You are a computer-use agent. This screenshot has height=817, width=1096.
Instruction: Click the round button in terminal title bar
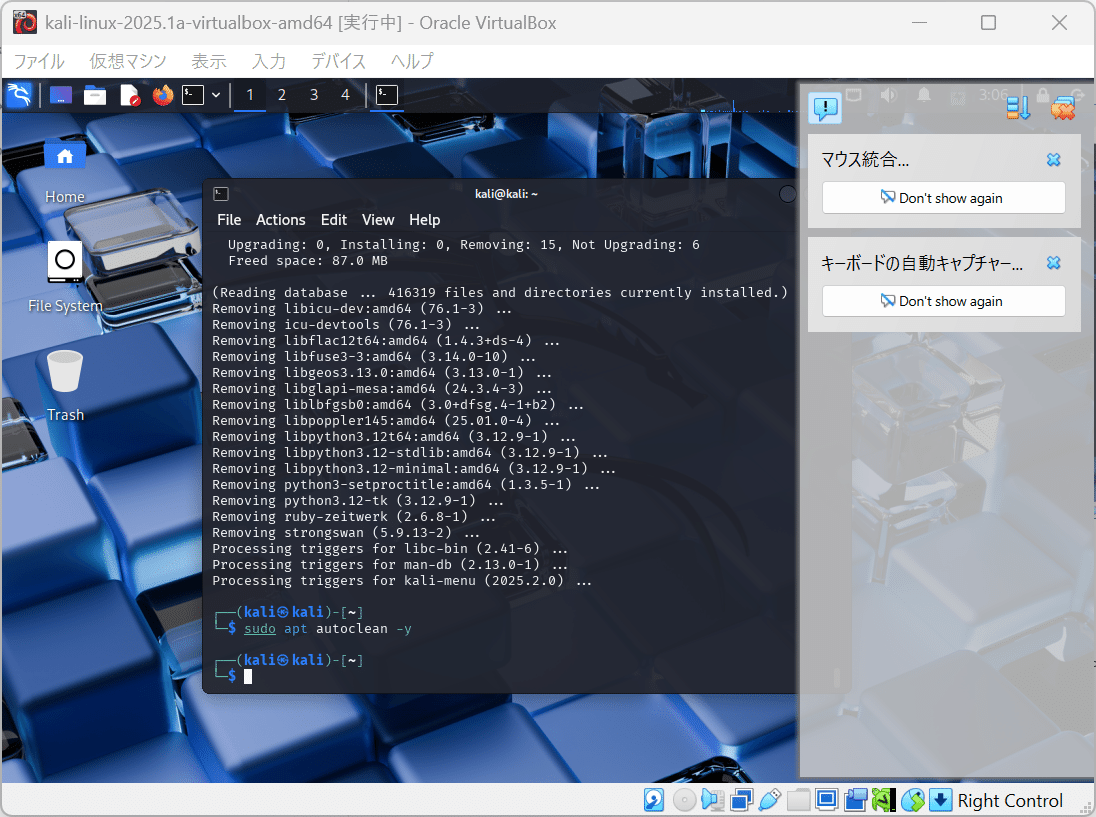click(x=787, y=194)
